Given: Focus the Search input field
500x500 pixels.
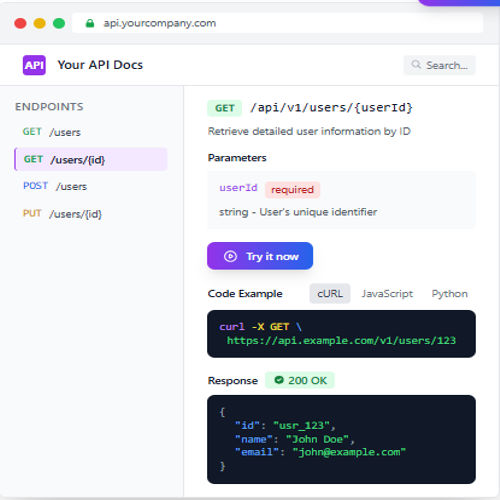Looking at the screenshot, I should tap(439, 65).
